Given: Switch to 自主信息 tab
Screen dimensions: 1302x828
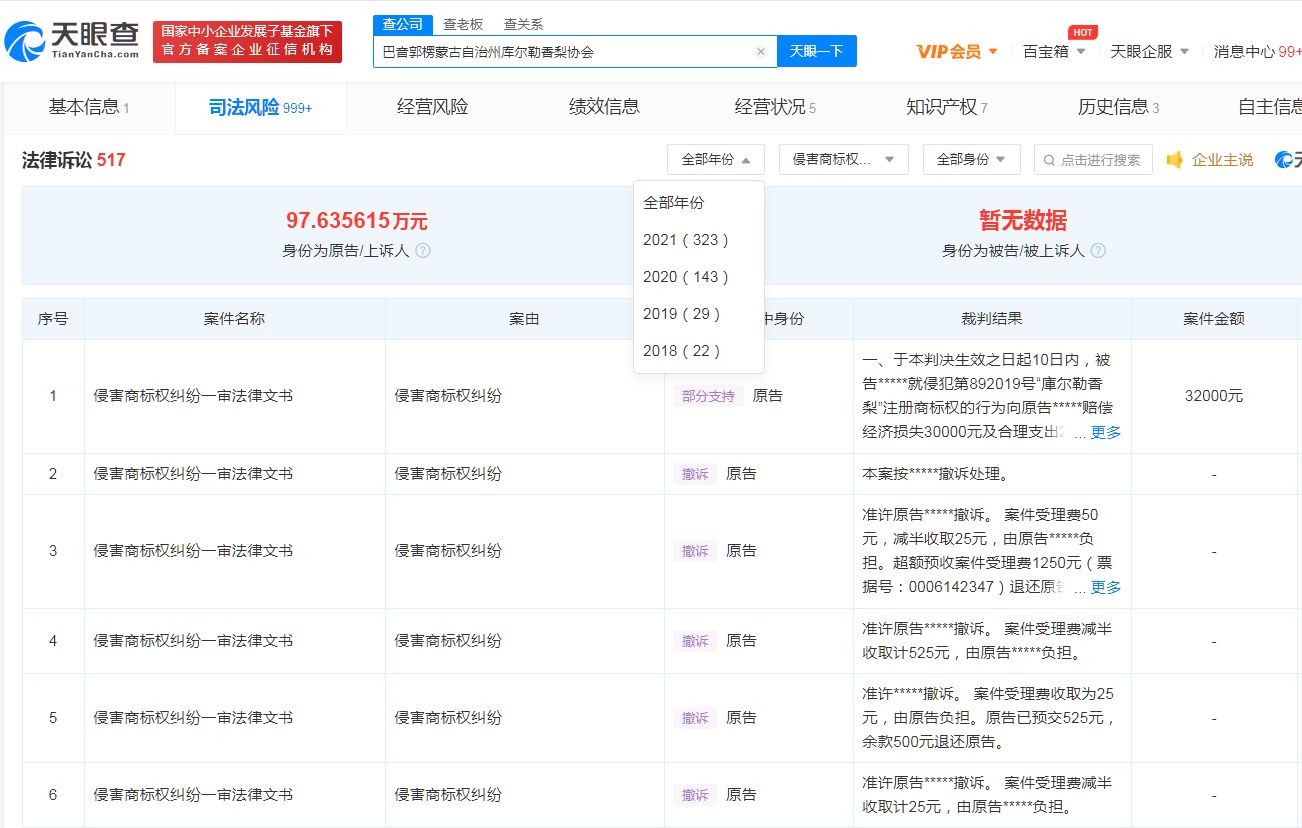Looking at the screenshot, I should [1268, 107].
